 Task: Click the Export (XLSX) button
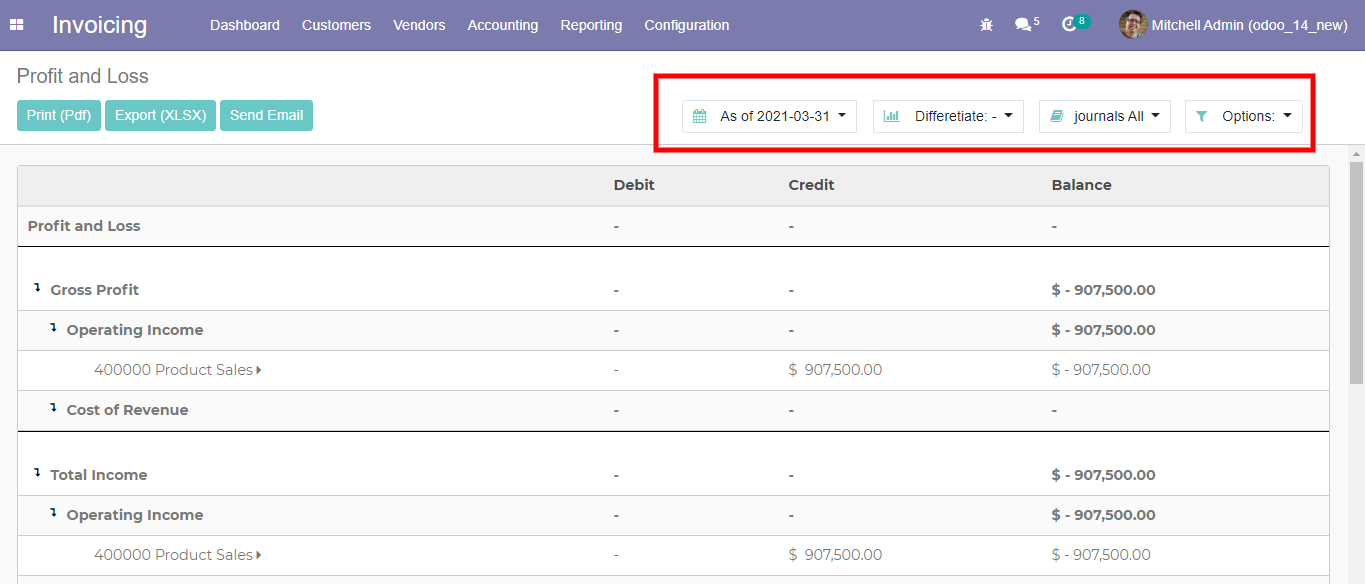point(160,115)
